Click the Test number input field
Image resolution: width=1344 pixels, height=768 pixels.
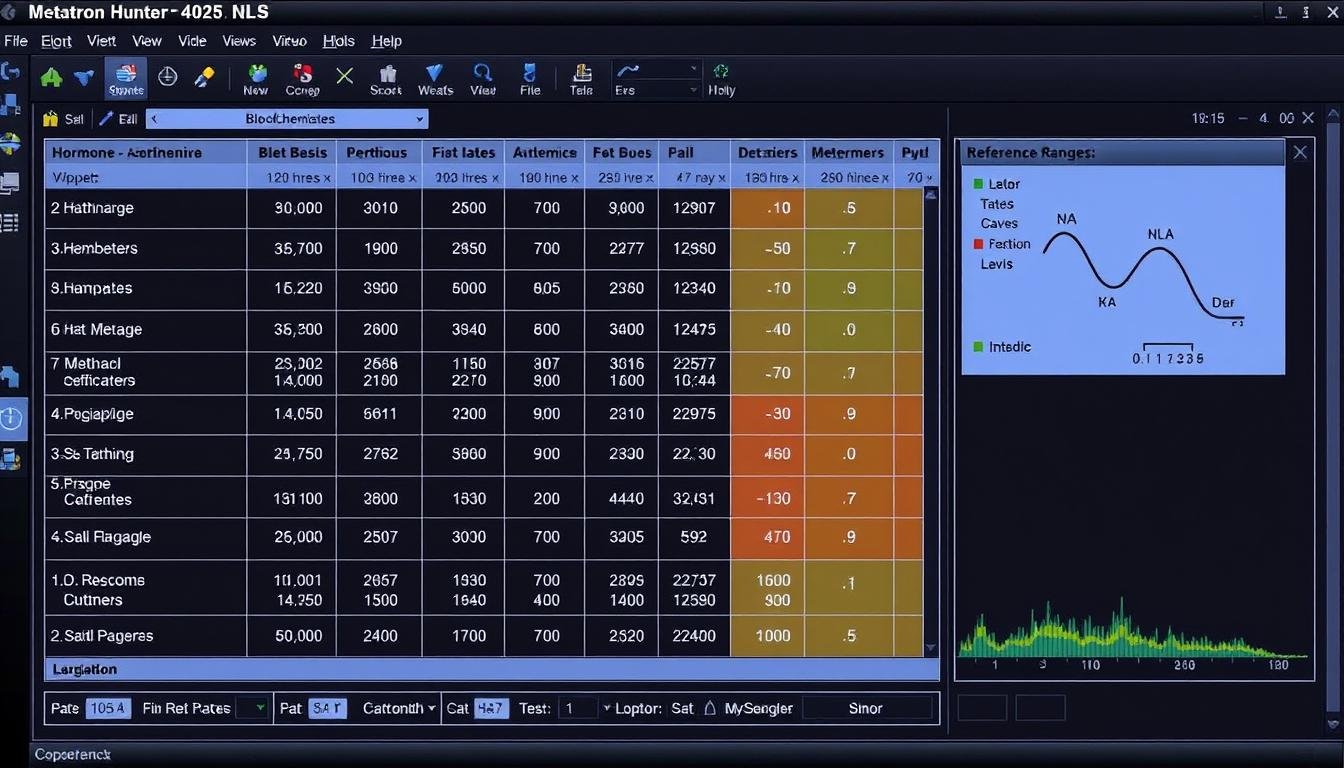[x=578, y=707]
